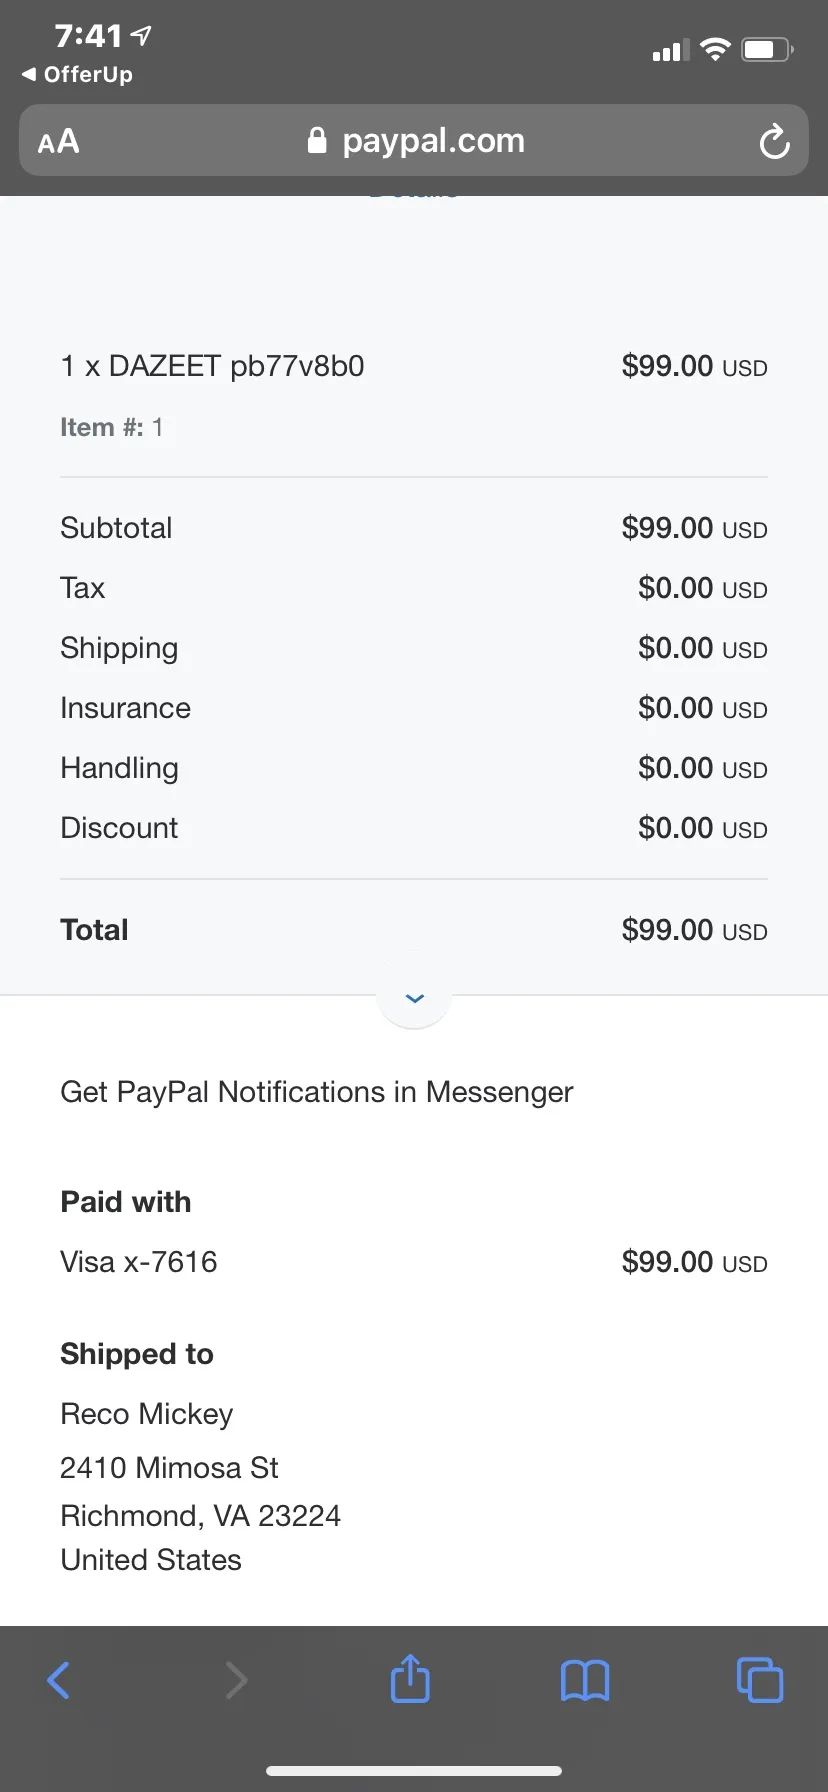Viewport: 828px width, 1792px height.
Task: Return to OfferUp via the back link
Action: 77,74
